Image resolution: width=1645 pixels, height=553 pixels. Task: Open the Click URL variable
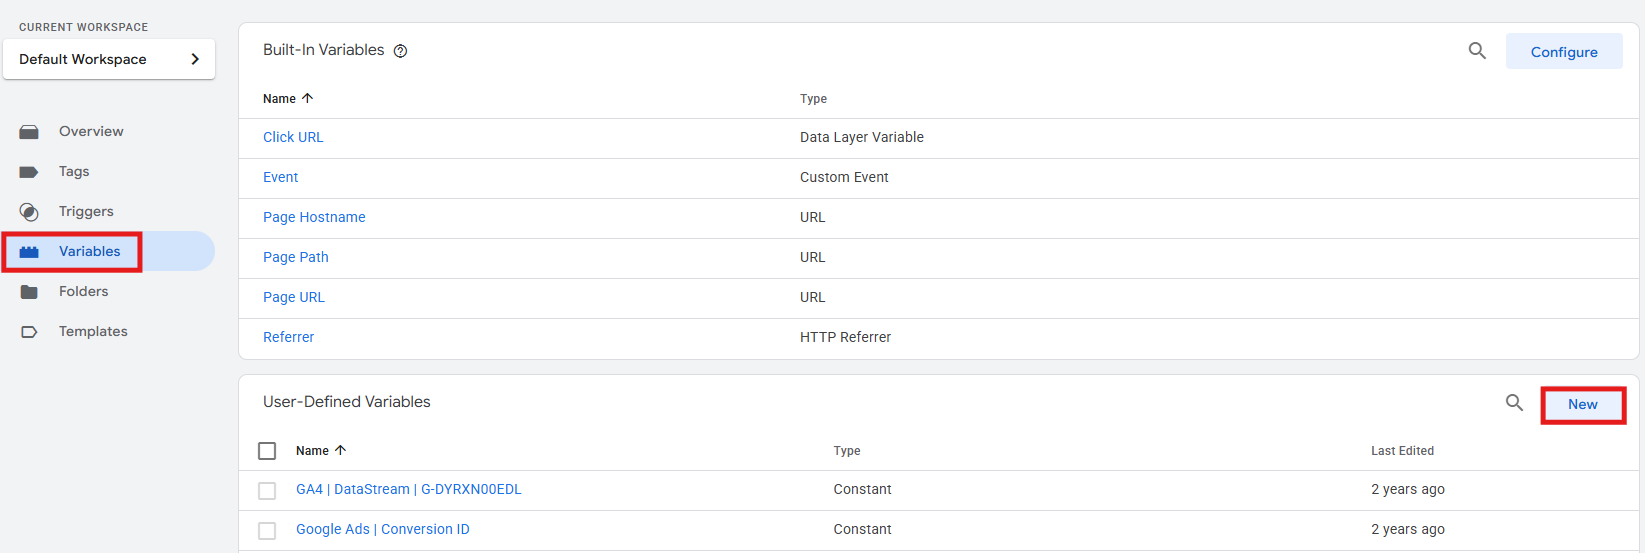[x=293, y=137]
